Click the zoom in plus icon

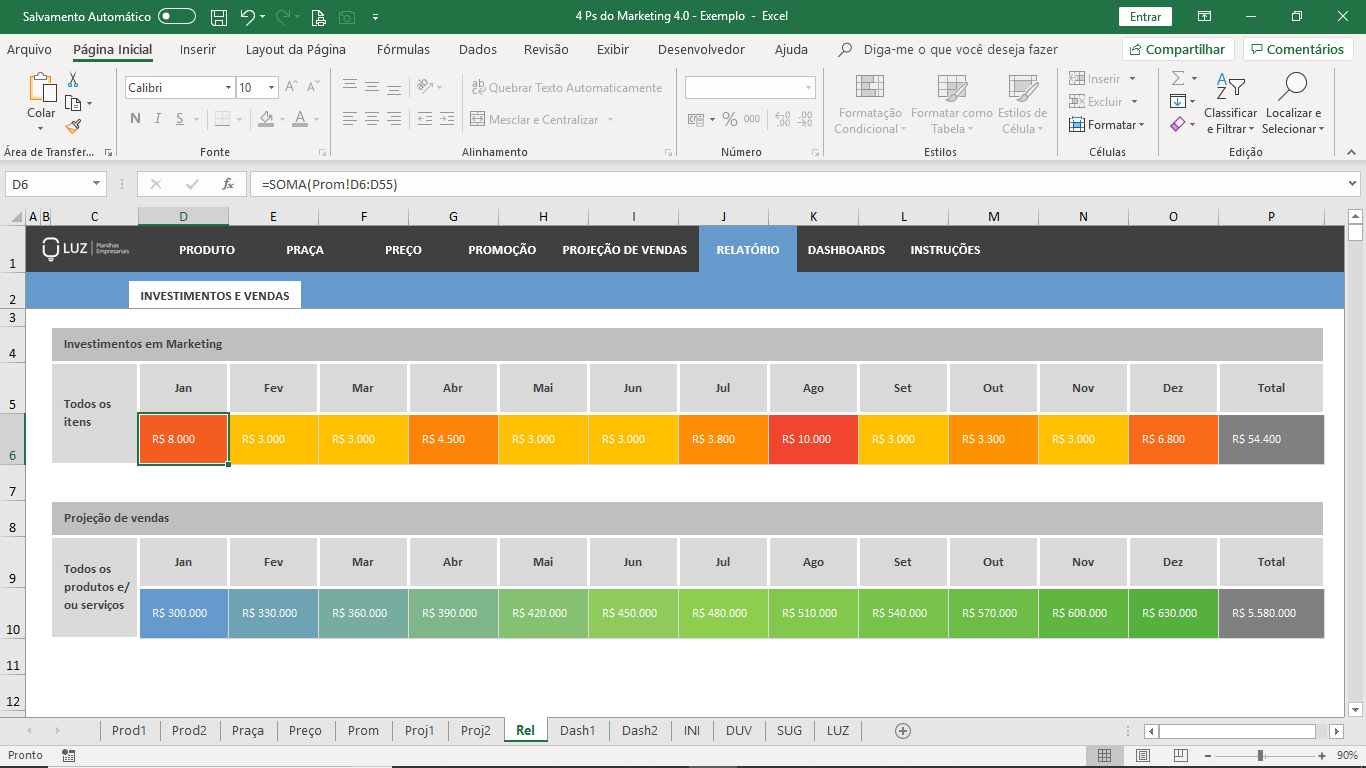click(1322, 755)
